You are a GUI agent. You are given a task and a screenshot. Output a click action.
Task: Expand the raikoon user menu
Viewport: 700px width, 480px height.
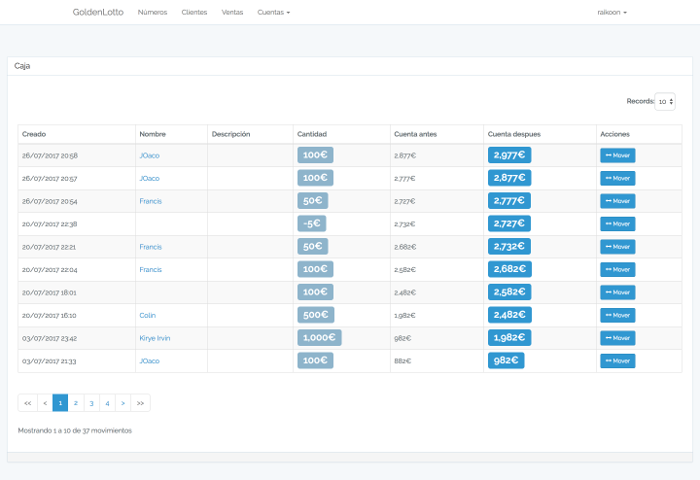(612, 13)
